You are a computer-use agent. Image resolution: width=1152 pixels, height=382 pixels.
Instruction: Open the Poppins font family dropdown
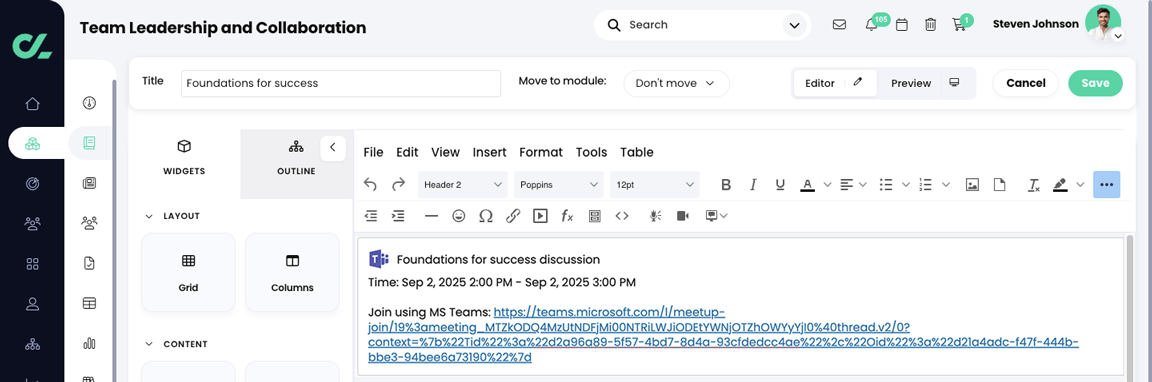(x=558, y=184)
